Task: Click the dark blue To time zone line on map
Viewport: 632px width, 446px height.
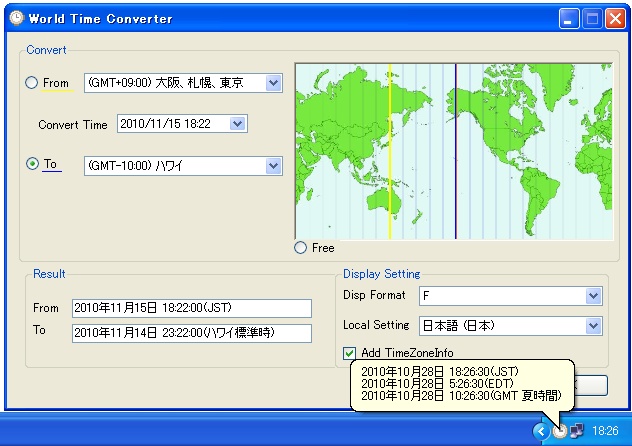Action: tap(456, 151)
